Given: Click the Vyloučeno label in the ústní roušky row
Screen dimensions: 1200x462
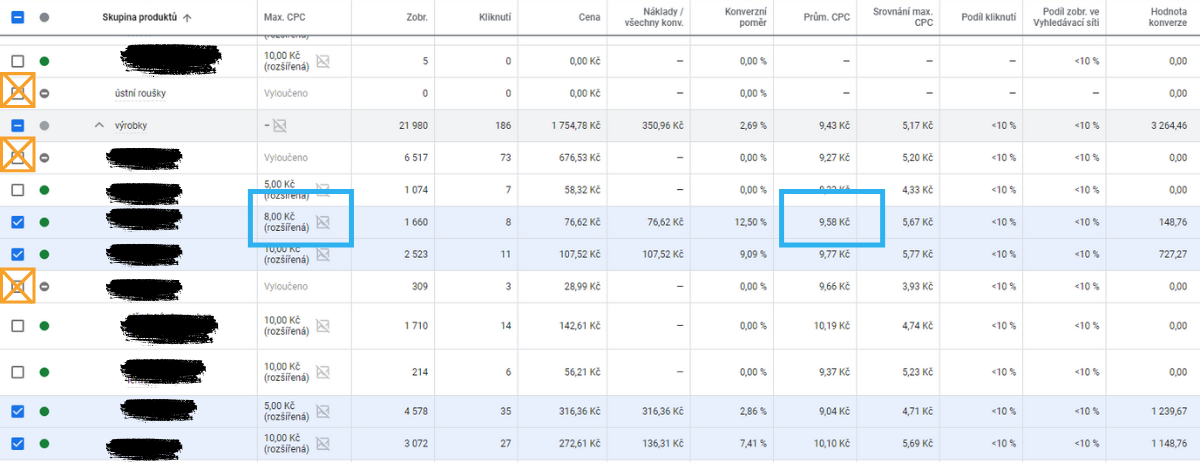Looking at the screenshot, I should (286, 93).
